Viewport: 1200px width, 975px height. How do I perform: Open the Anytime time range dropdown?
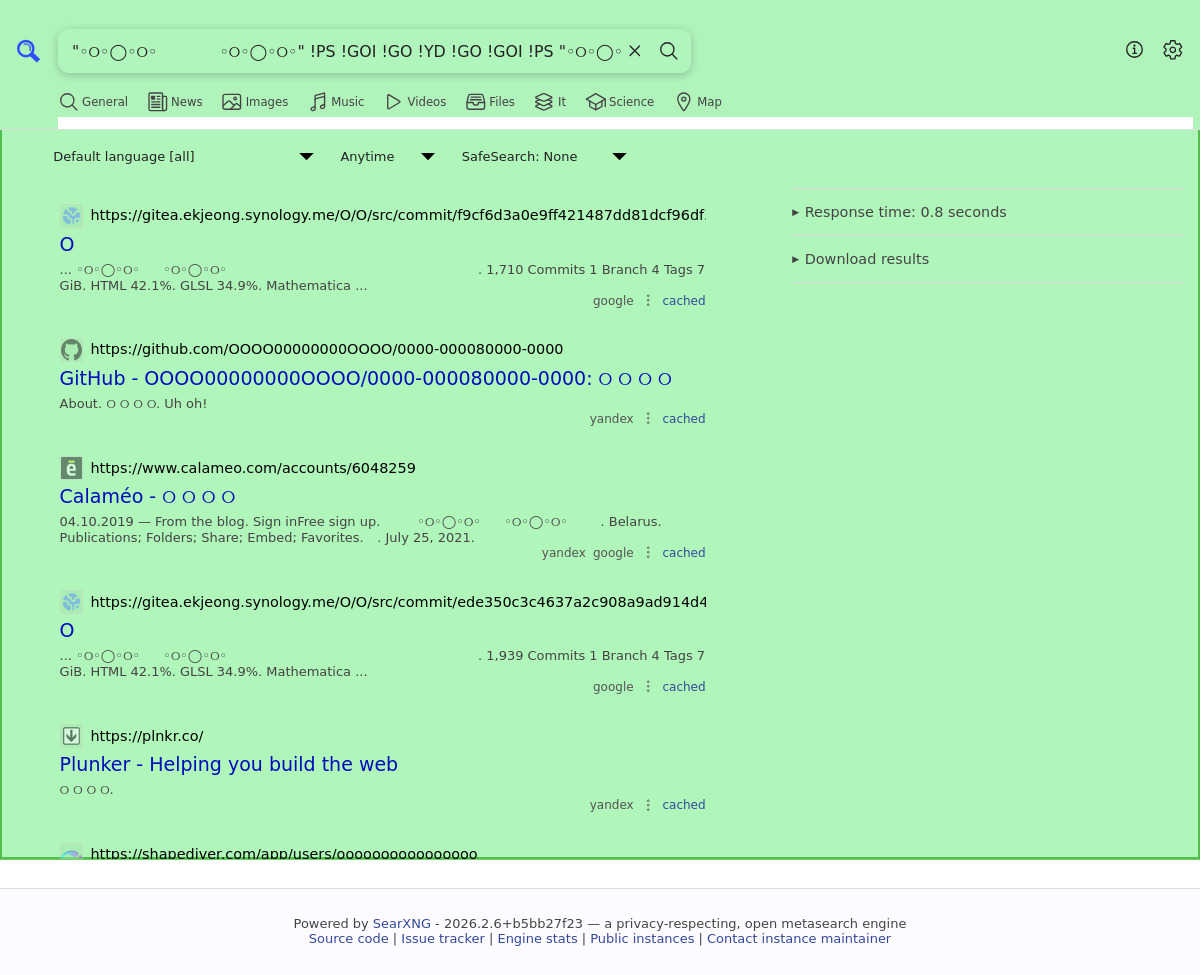387,157
